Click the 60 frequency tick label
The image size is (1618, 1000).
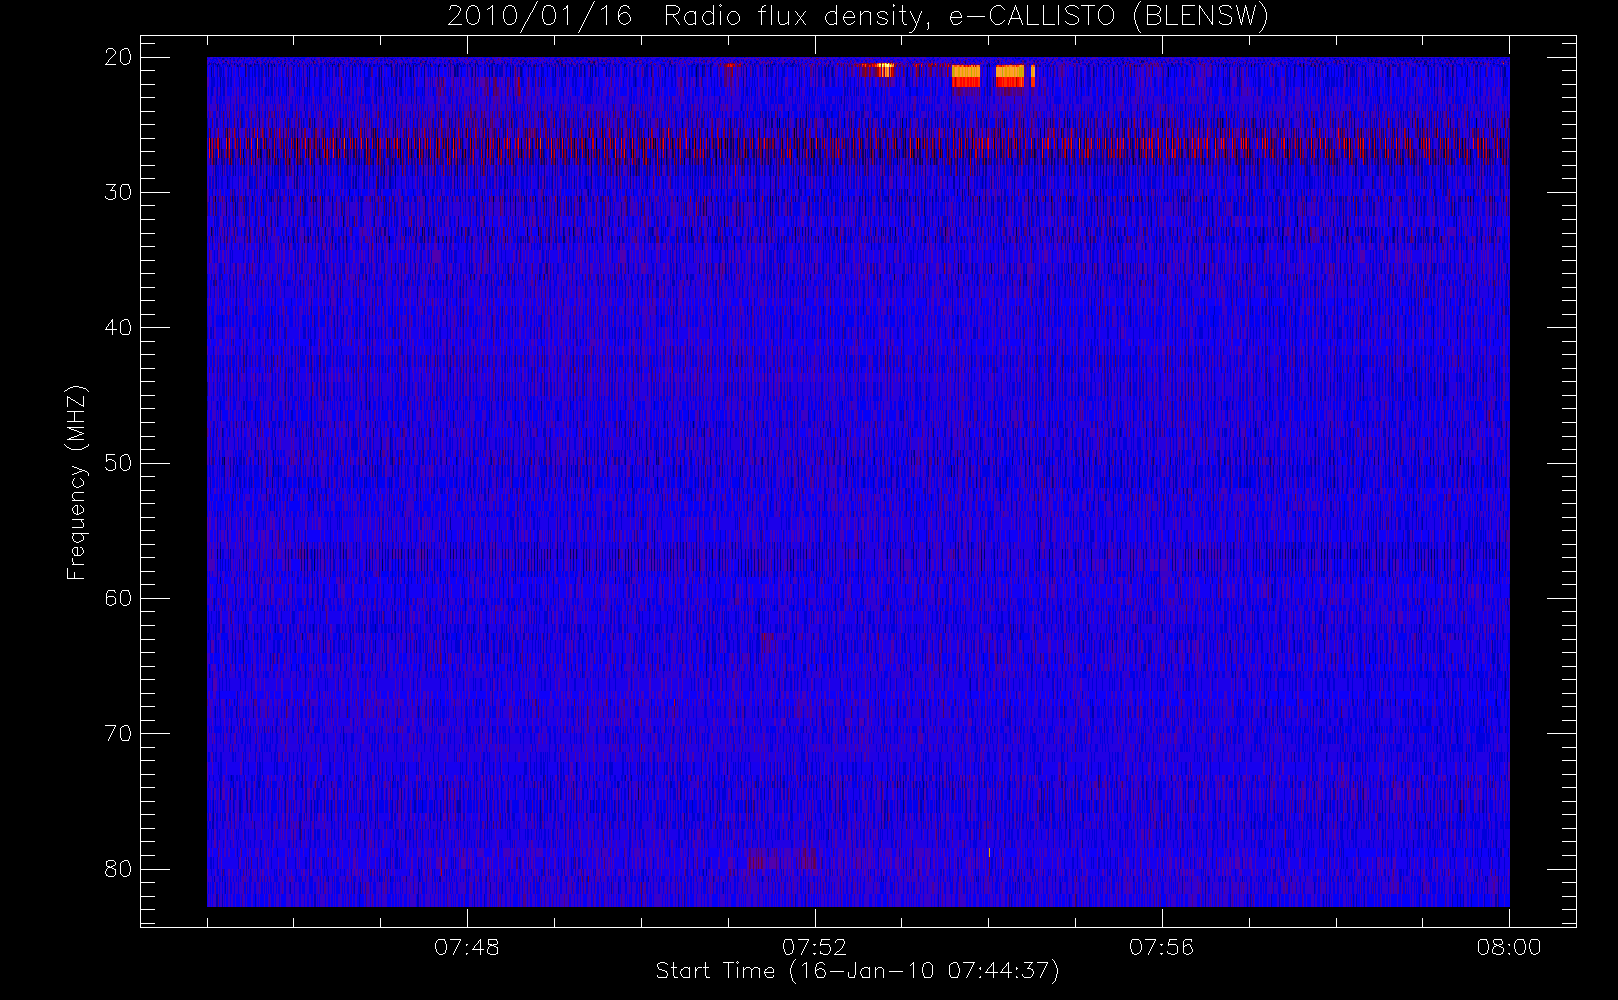pos(118,598)
